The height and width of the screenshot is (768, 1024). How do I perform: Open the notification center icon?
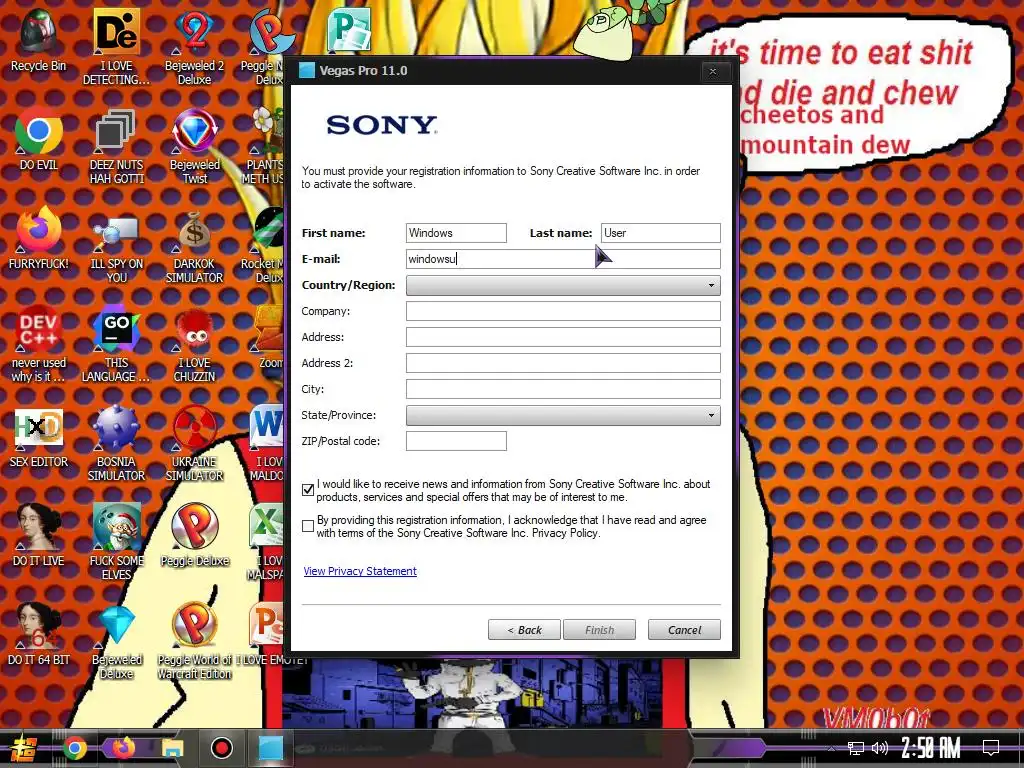(x=991, y=748)
